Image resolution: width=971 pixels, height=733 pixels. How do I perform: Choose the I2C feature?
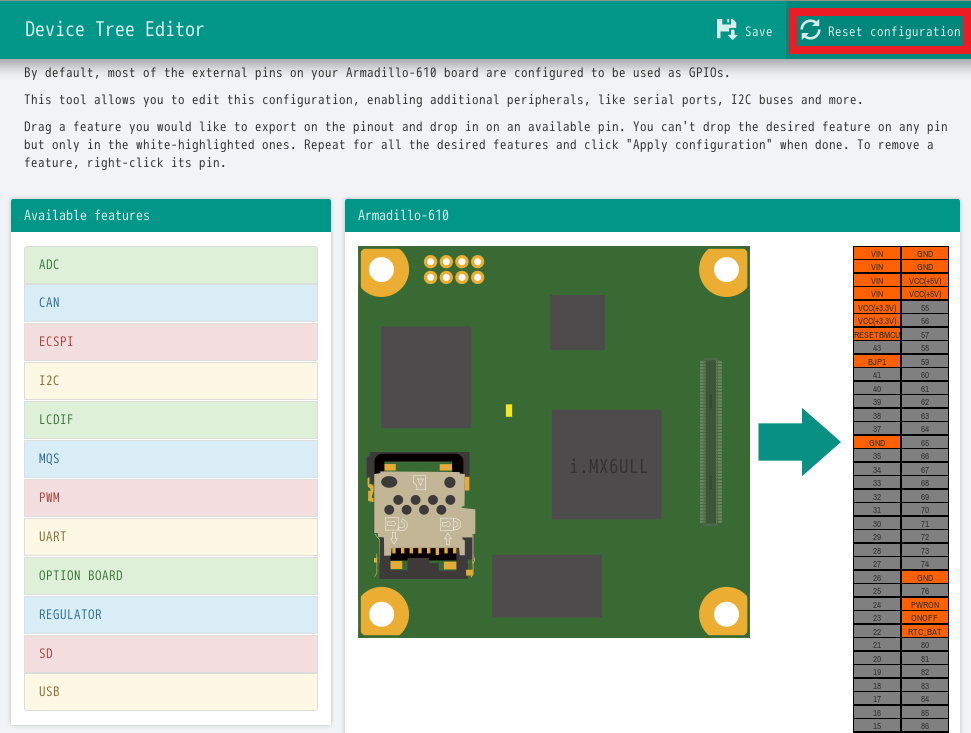[171, 381]
